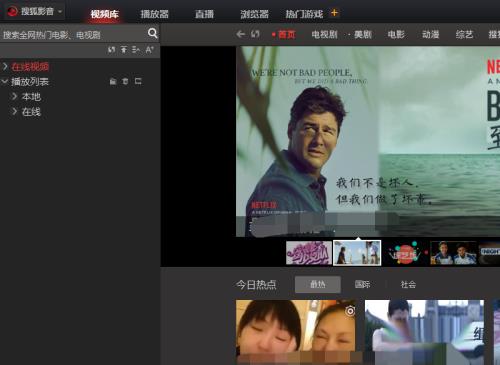Switch to the 视频库 tab
Viewport: 500px width, 365px height.
click(105, 14)
